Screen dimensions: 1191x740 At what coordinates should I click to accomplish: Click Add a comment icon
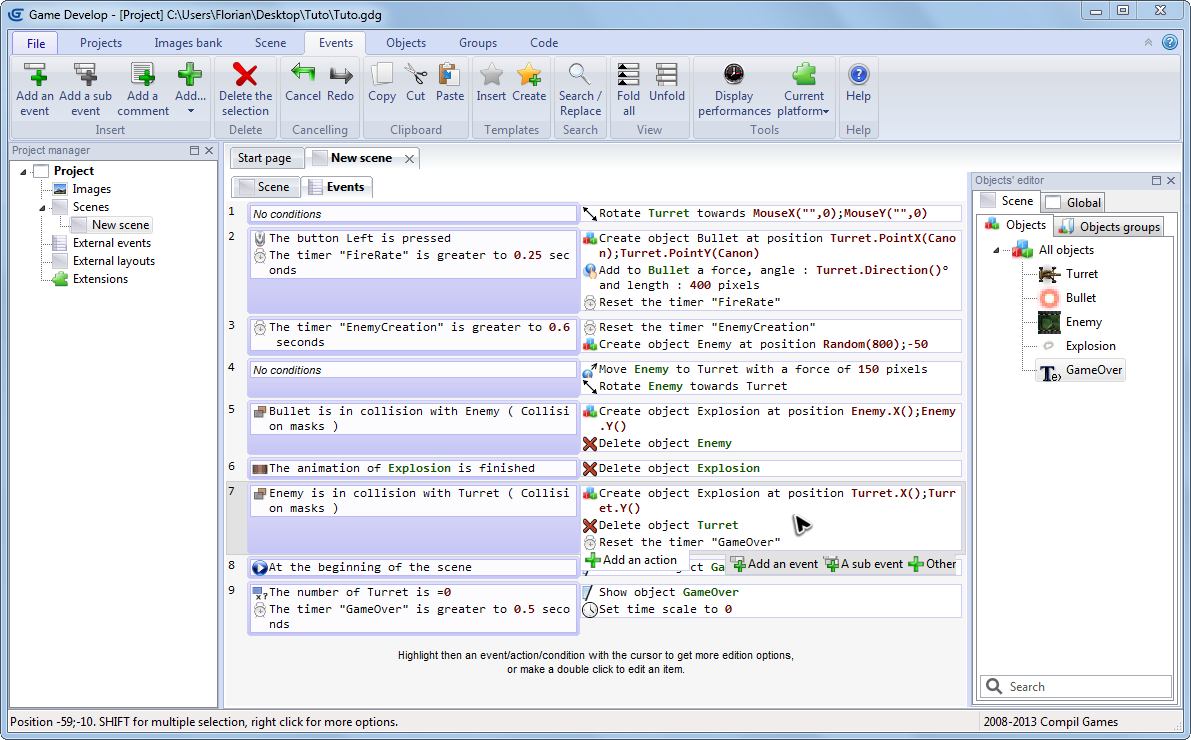(x=143, y=75)
